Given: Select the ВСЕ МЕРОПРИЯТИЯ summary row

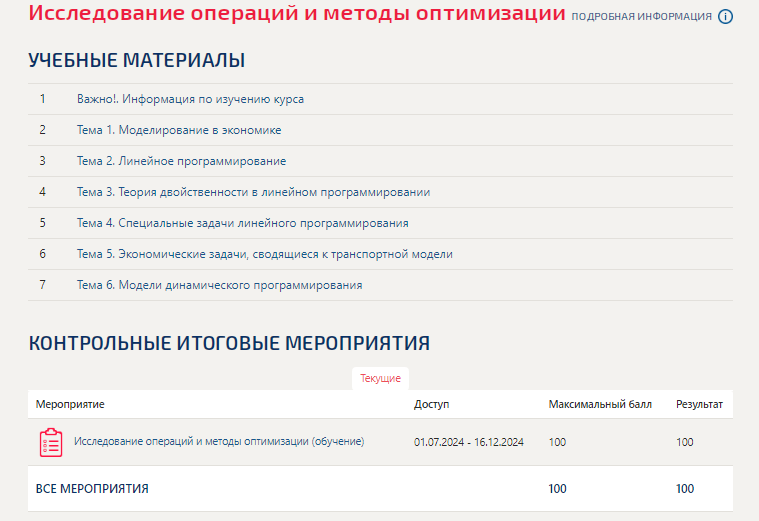Looking at the screenshot, I should pyautogui.click(x=92, y=489).
